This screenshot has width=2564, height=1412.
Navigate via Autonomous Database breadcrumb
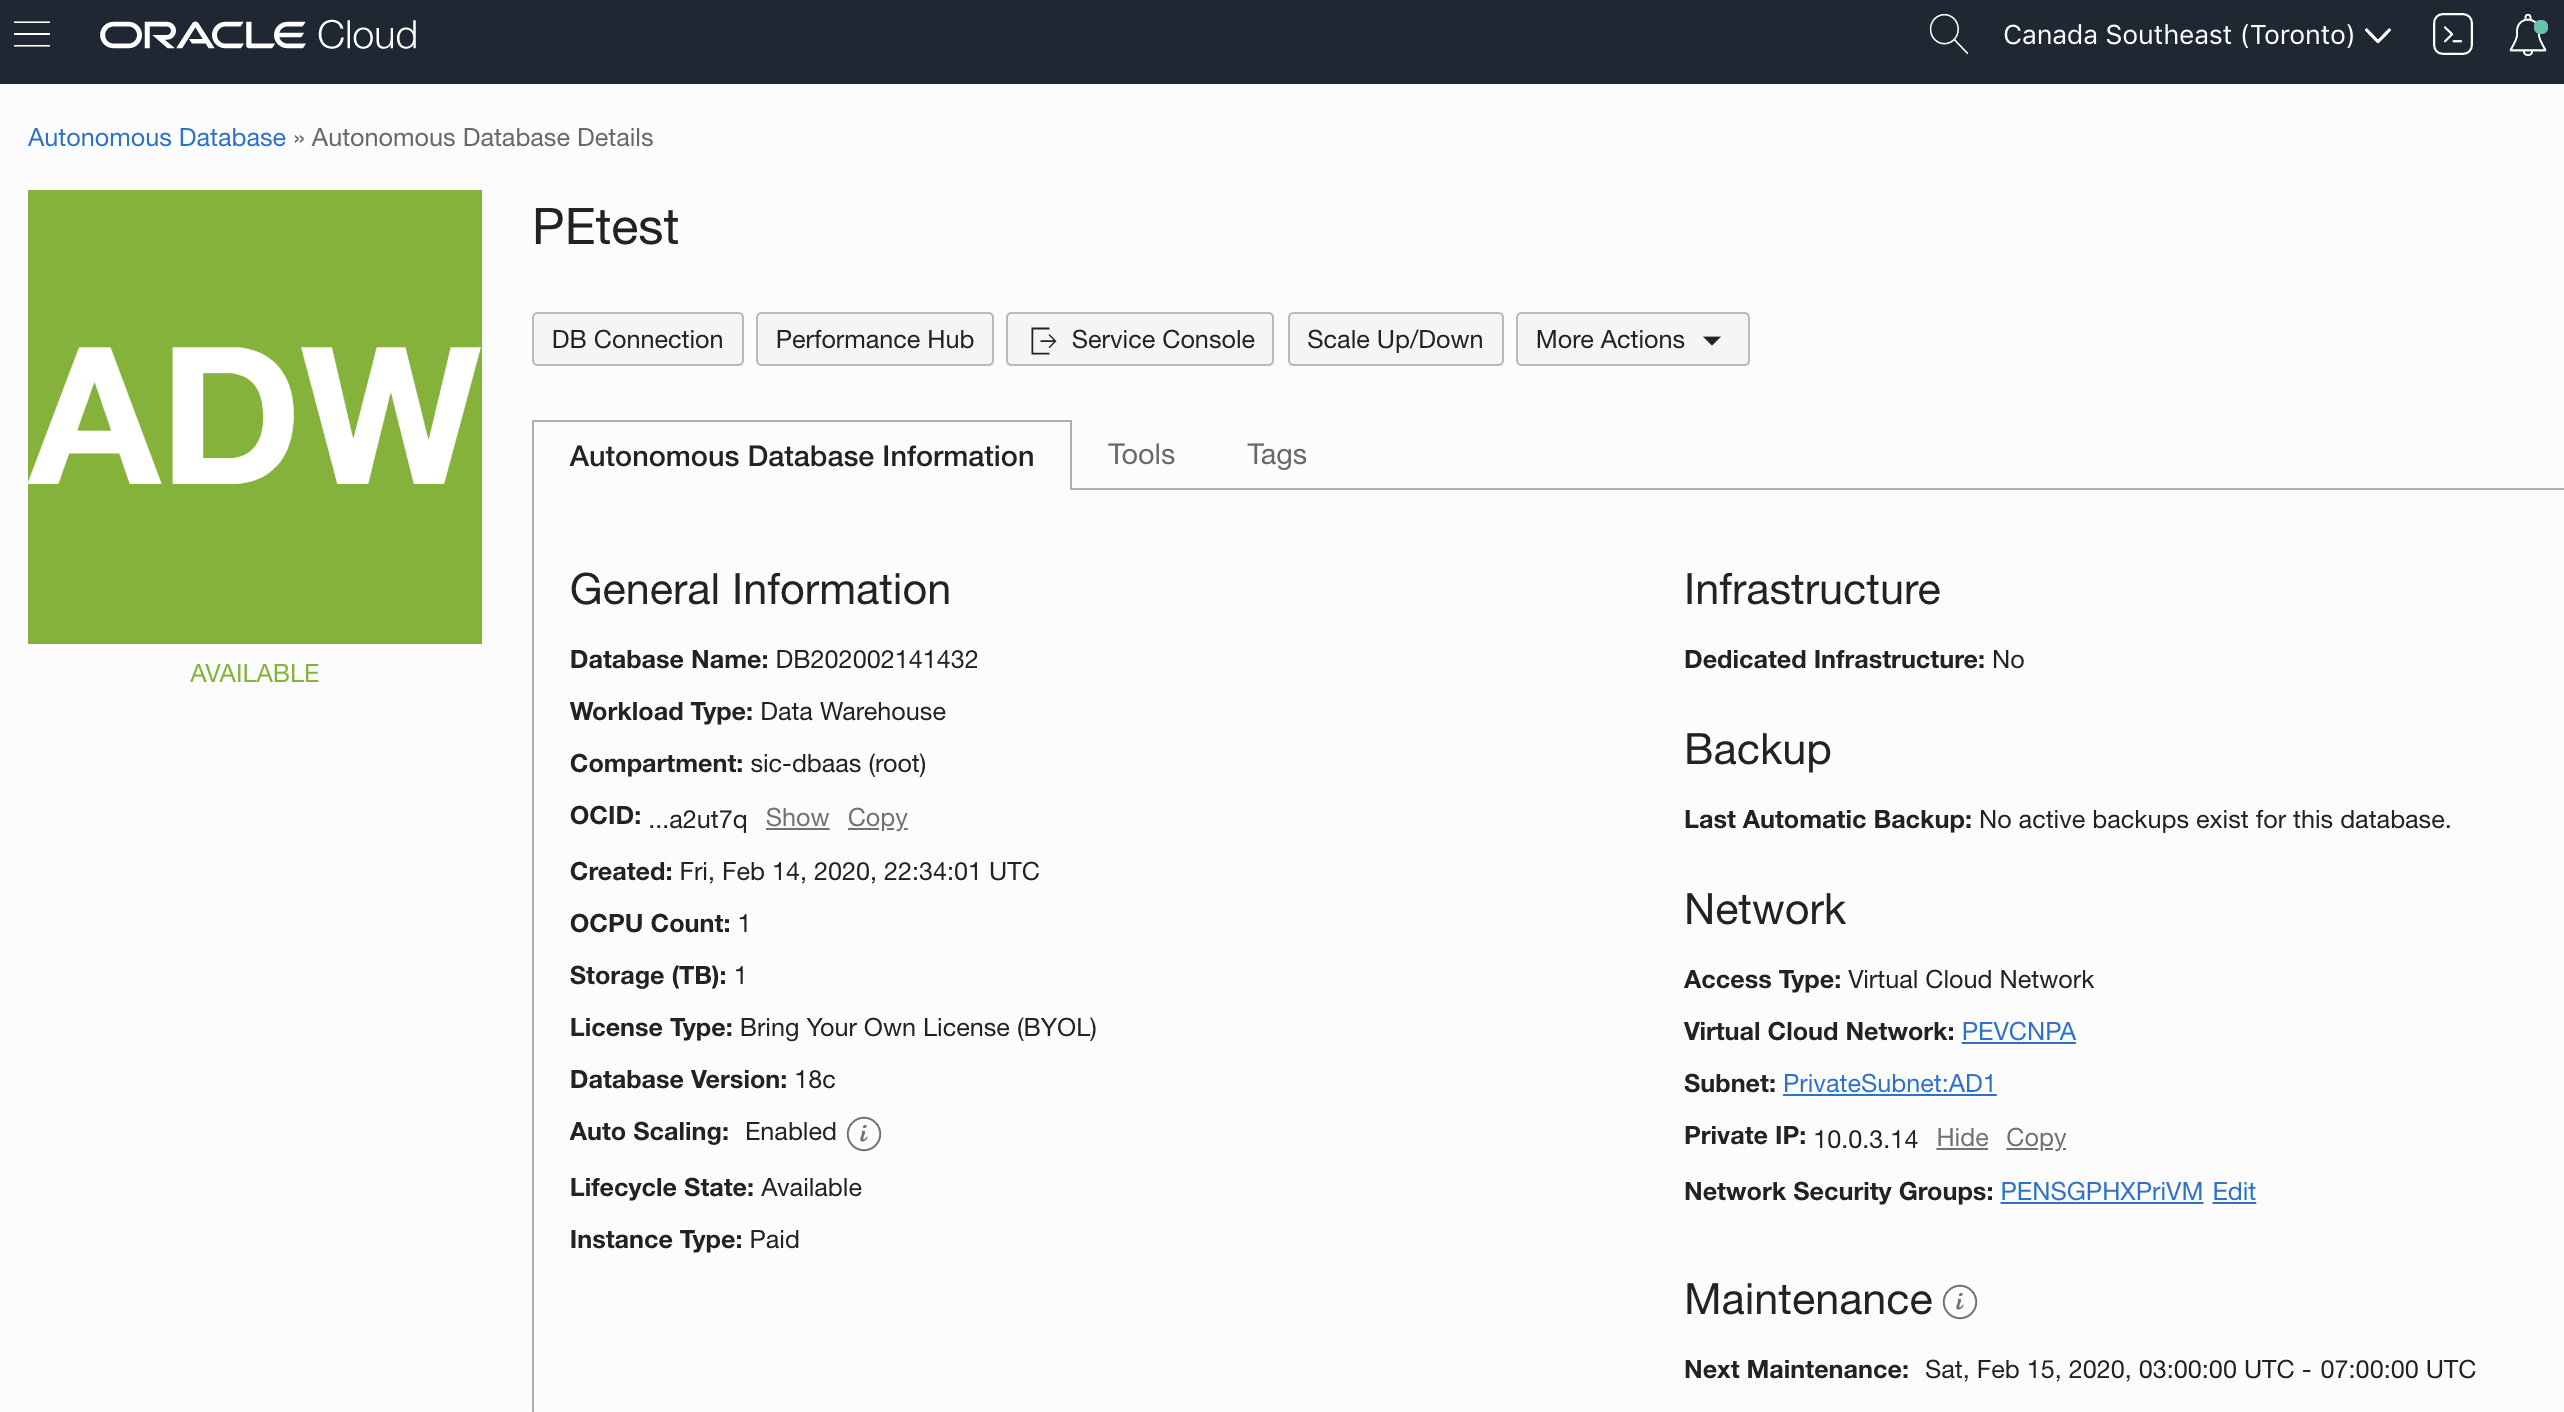(155, 137)
